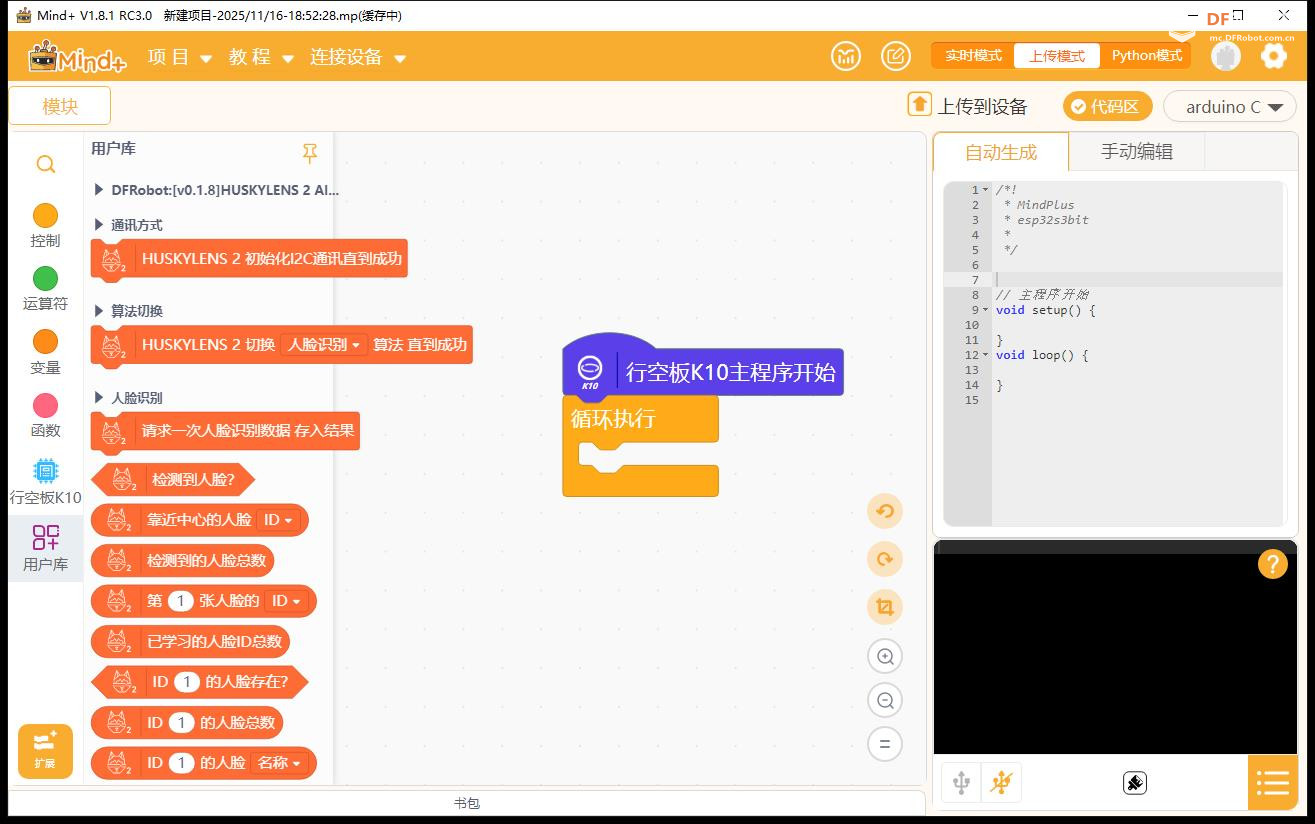The height and width of the screenshot is (824, 1315).
Task: Open the arduino C language dropdown
Action: coord(1230,106)
